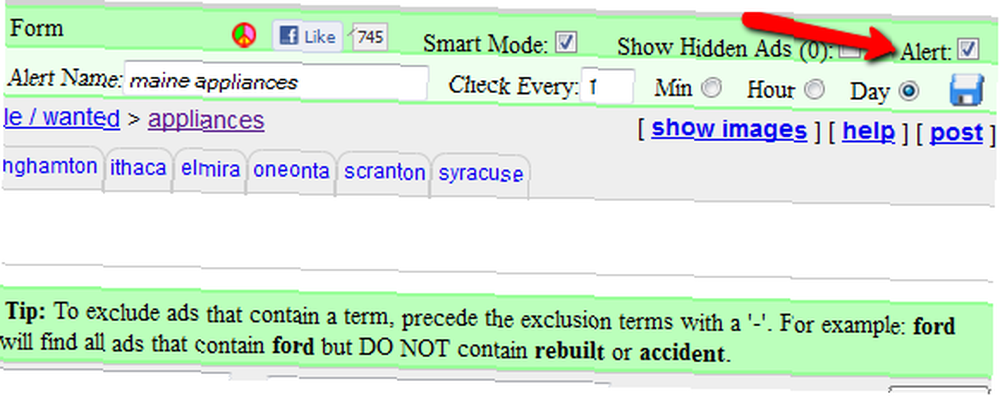This screenshot has height=396, width=1000.
Task: Click the blue floppy disk save icon
Action: click(x=967, y=90)
